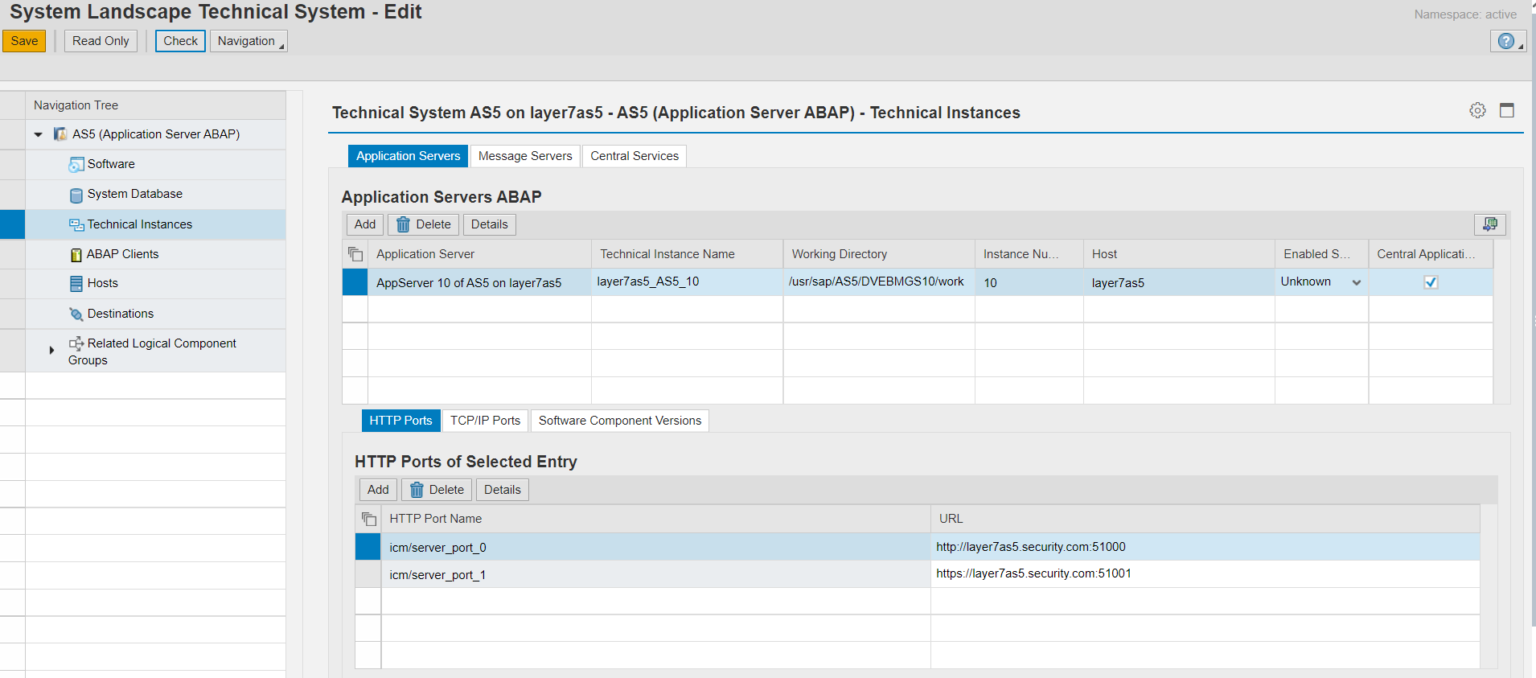The height and width of the screenshot is (678, 1536).
Task: Open the help question mark icon
Action: pos(1506,41)
